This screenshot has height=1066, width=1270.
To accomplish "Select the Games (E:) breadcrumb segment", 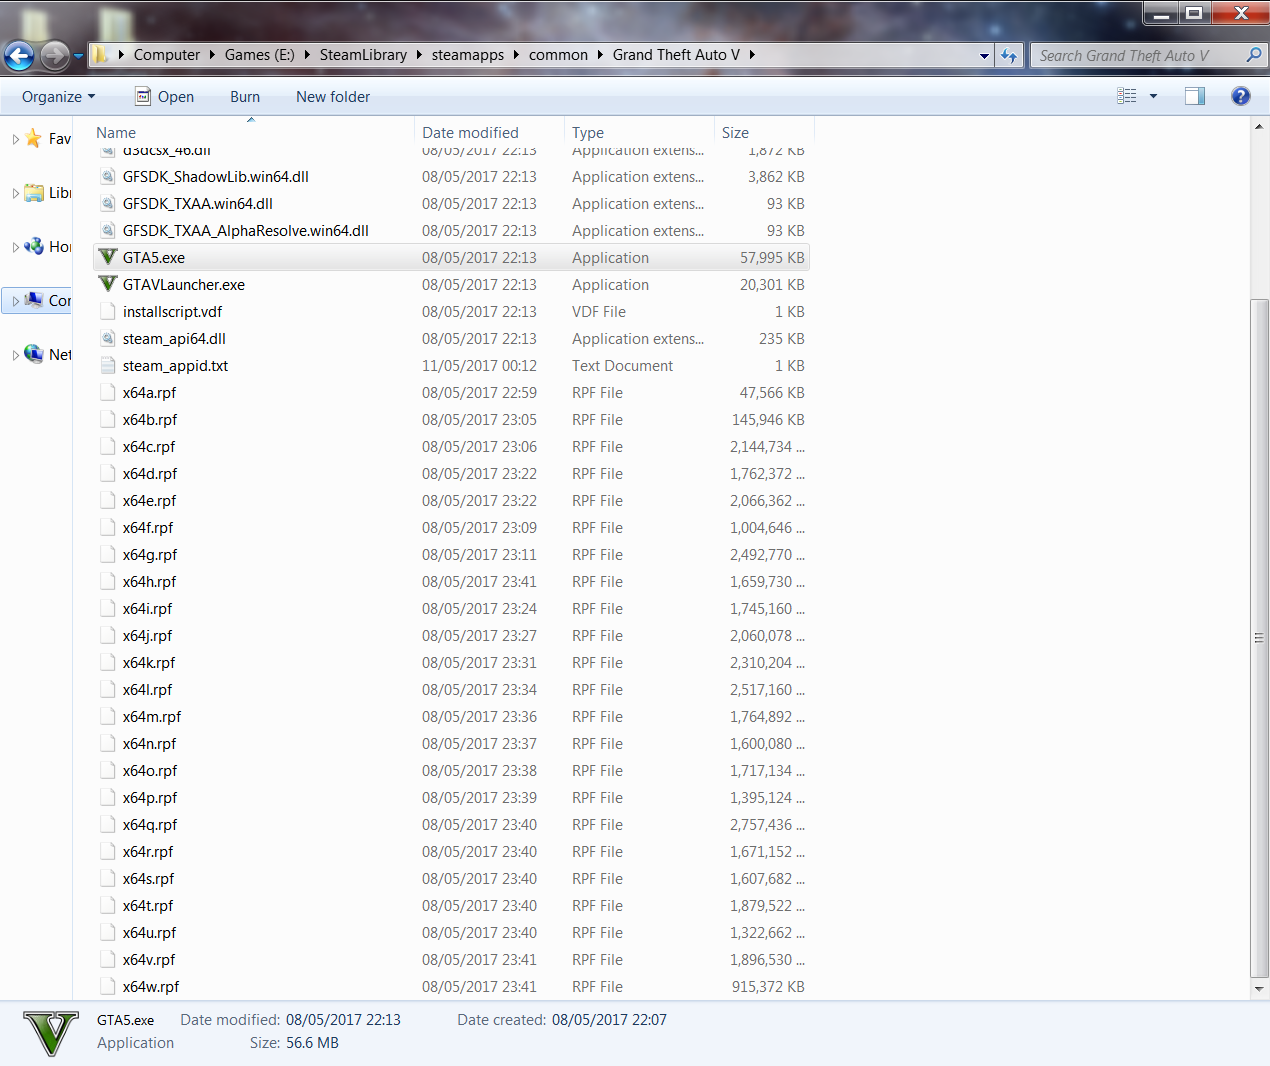I will tap(260, 55).
